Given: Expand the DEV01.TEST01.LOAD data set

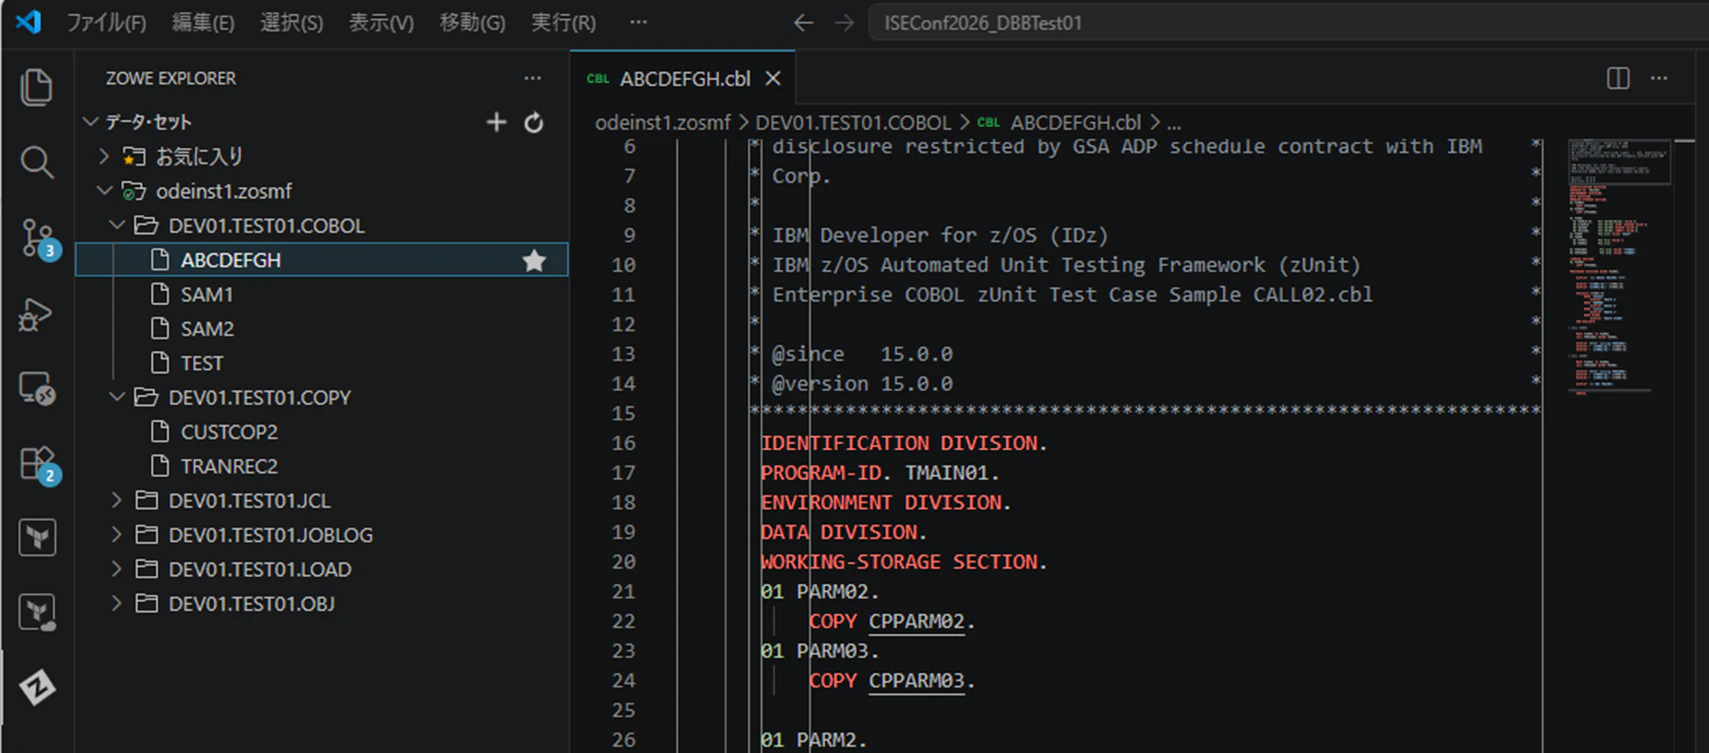Looking at the screenshot, I should click(x=117, y=569).
